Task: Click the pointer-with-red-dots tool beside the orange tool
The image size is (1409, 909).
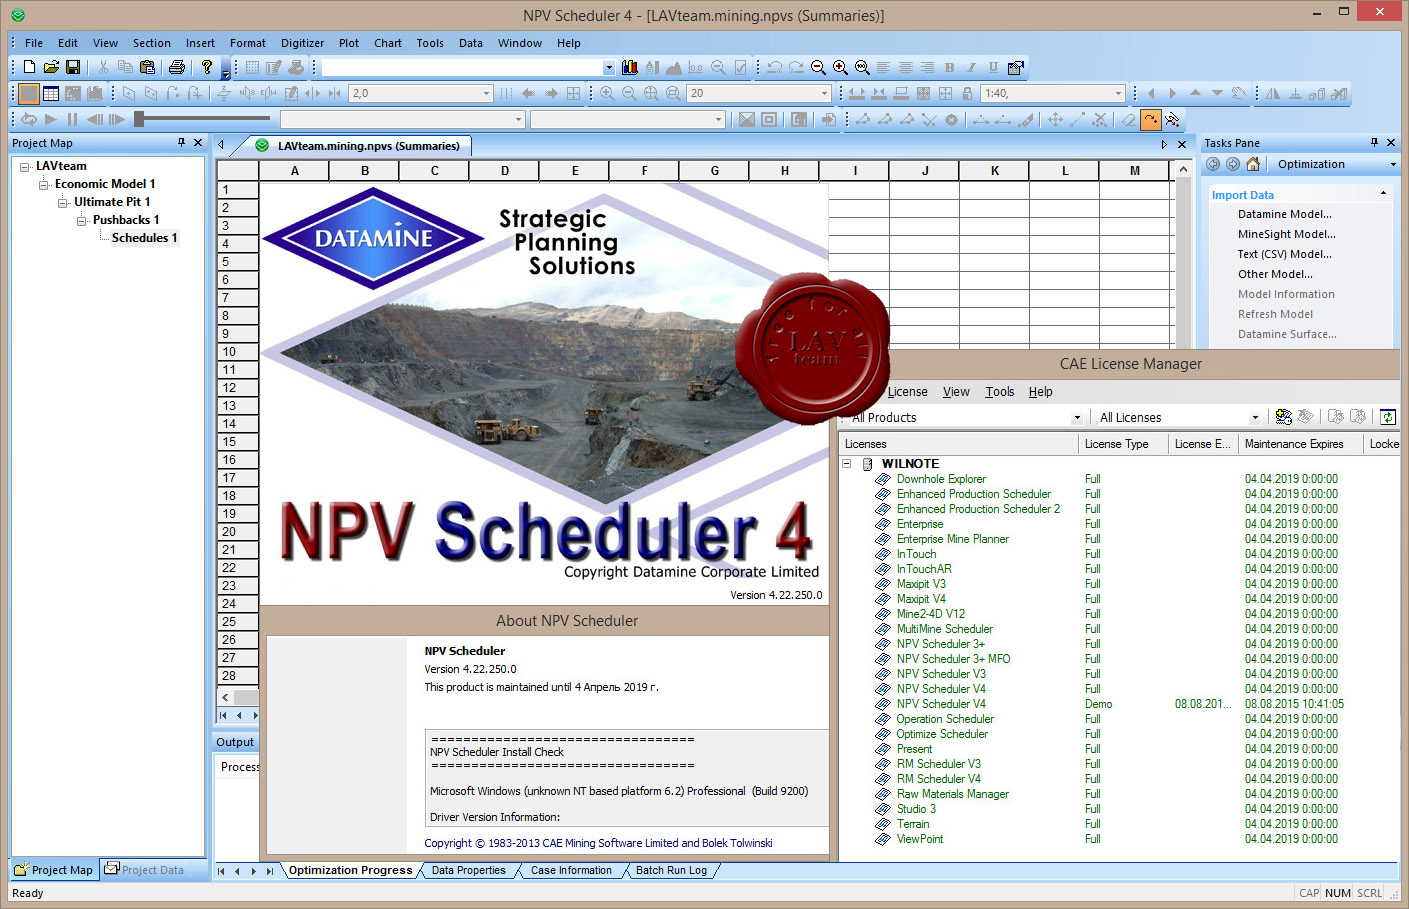Action: 1173,119
